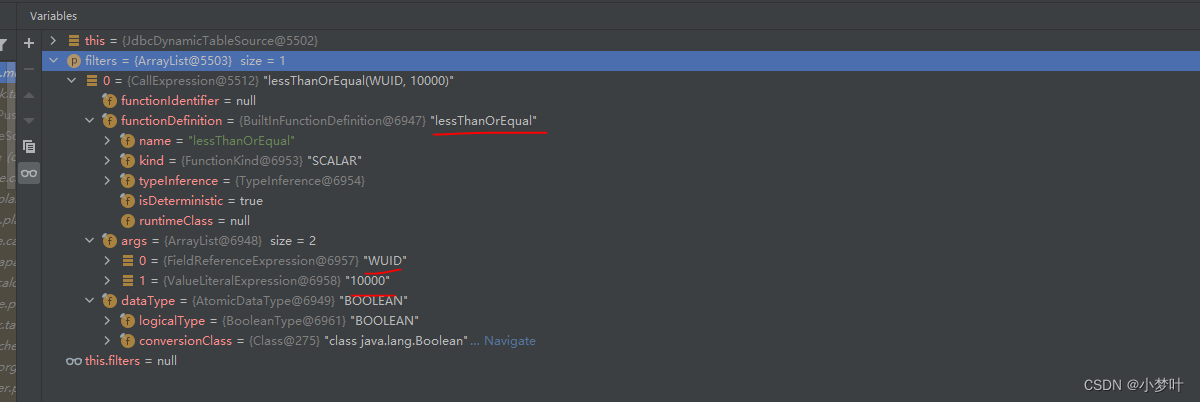Image resolution: width=1200 pixels, height=402 pixels.
Task: Click the "WUID" value text
Action: point(385,261)
